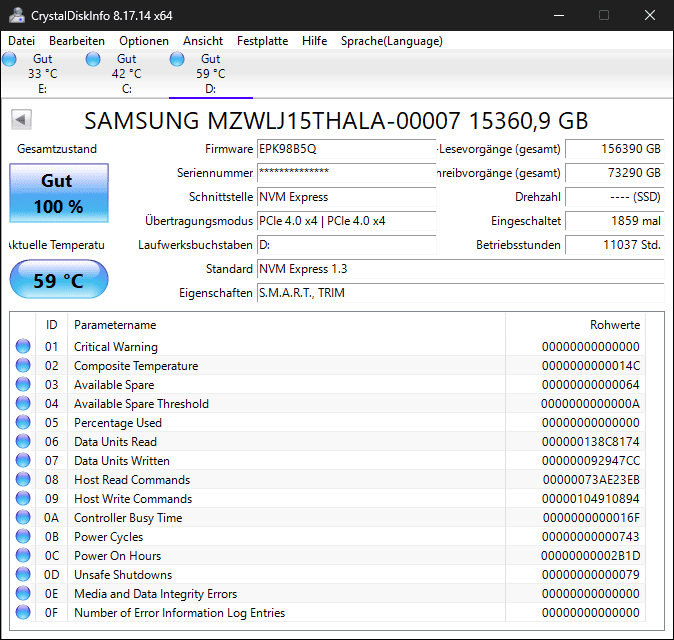
Task: Click the Seriennummer masked field
Action: pyautogui.click(x=346, y=173)
